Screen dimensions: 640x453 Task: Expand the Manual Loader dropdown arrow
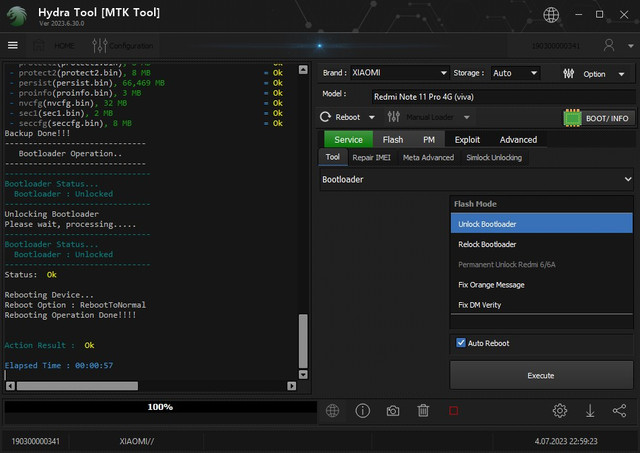click(x=467, y=118)
